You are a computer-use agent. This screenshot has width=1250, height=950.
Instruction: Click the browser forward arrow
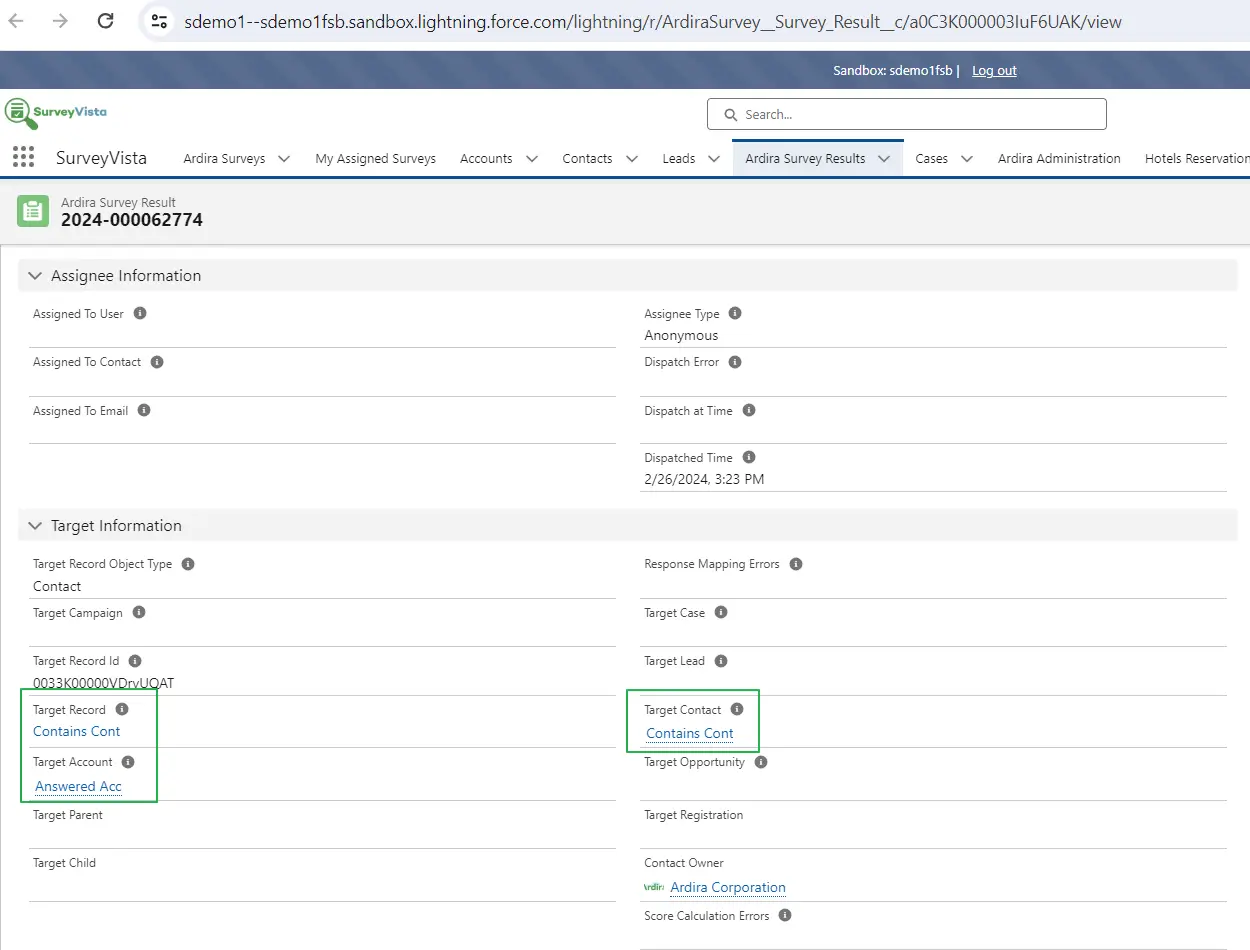click(60, 20)
